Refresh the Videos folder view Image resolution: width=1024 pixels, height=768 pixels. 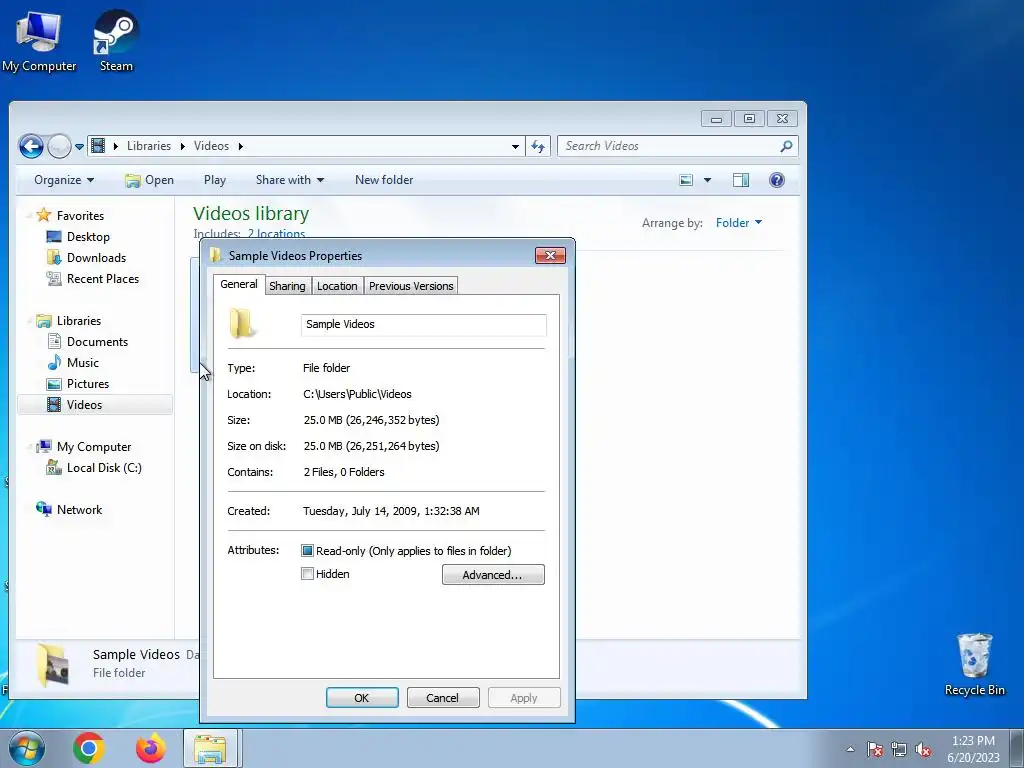coord(538,146)
